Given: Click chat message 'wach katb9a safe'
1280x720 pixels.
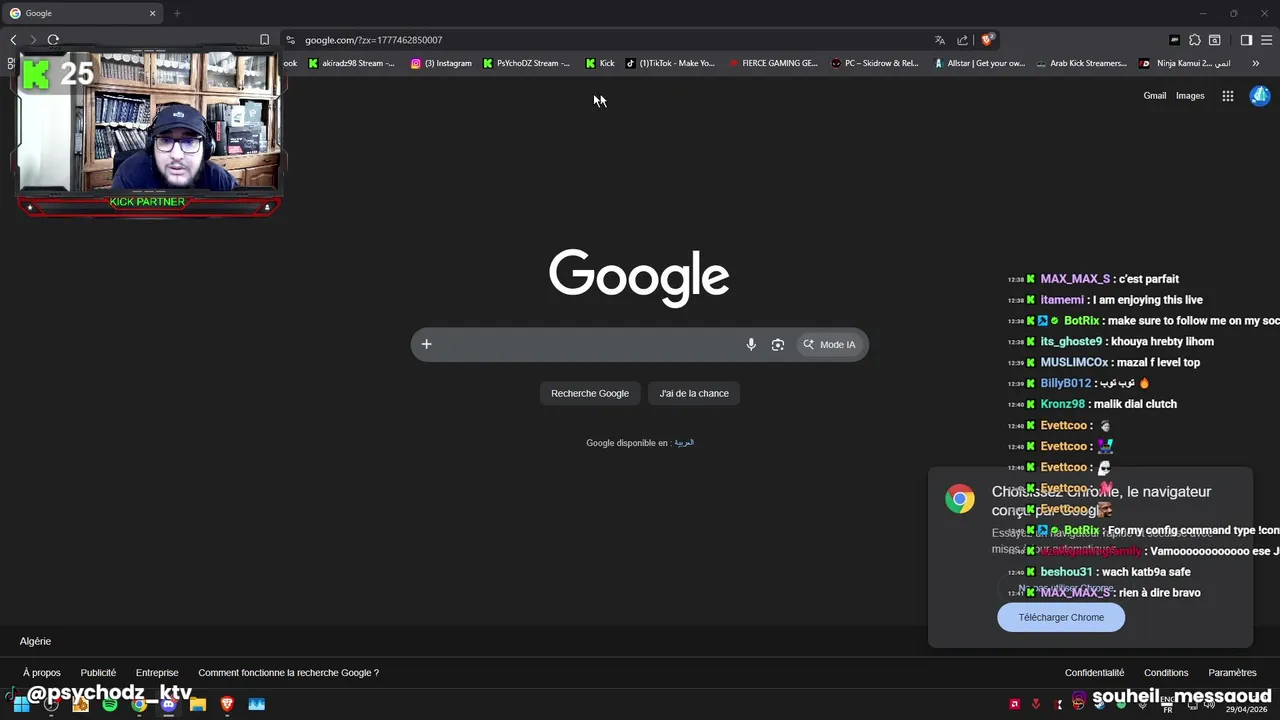Looking at the screenshot, I should [1146, 572].
